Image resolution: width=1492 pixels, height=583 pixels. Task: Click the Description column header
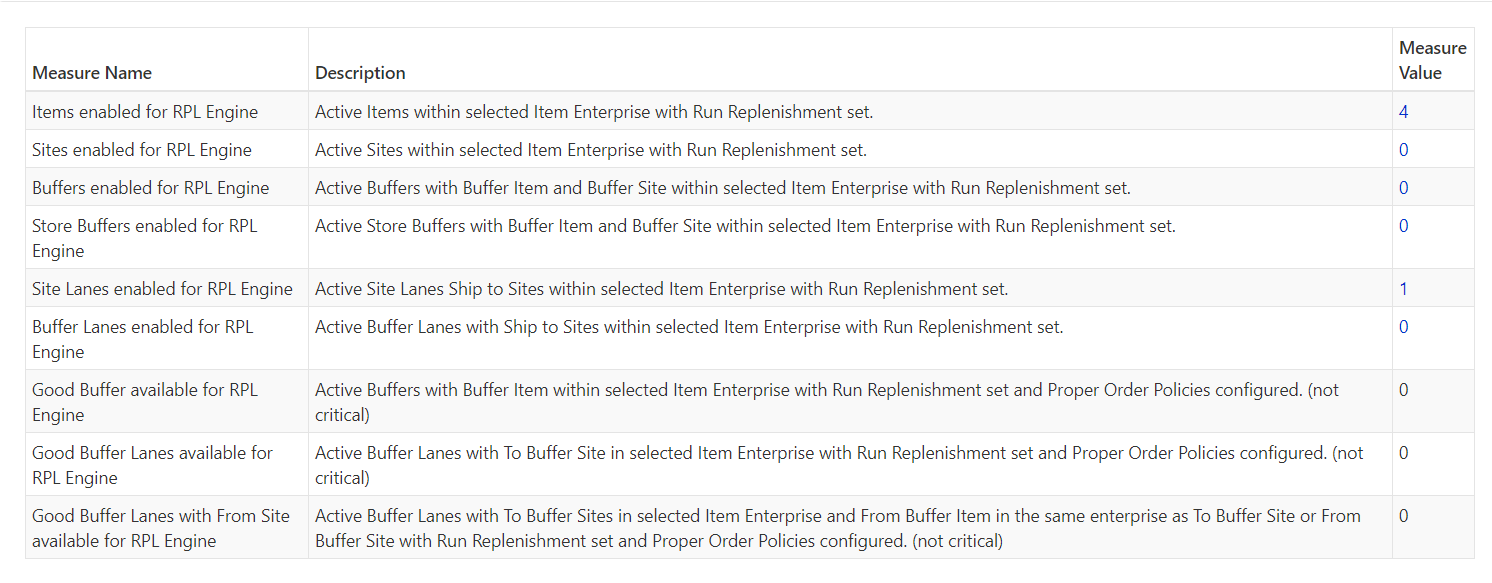[360, 73]
